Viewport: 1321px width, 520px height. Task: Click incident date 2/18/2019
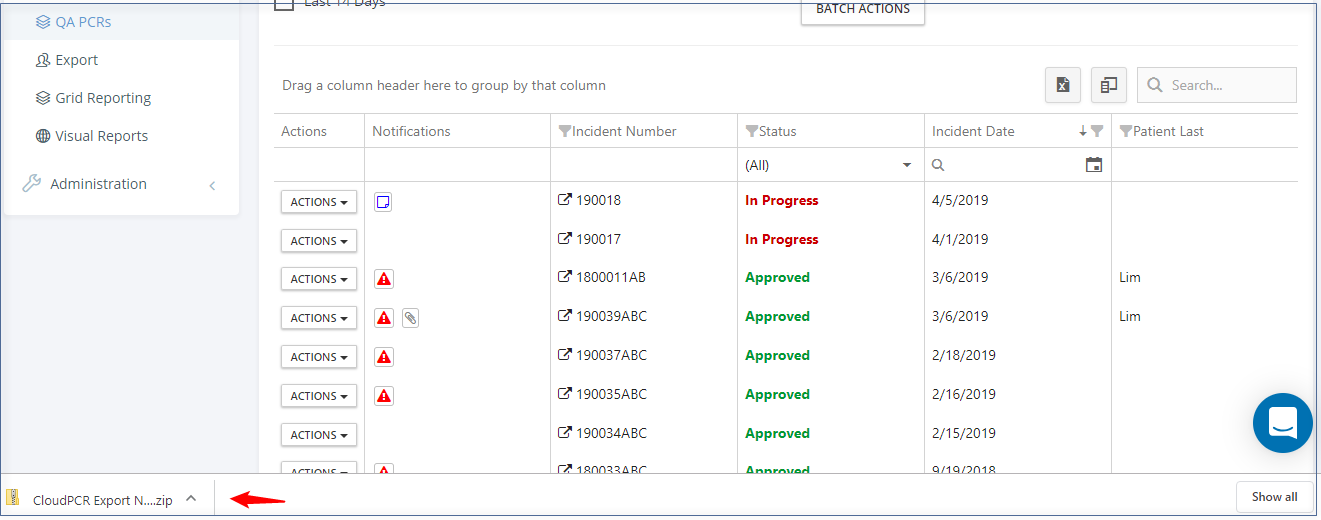(964, 355)
